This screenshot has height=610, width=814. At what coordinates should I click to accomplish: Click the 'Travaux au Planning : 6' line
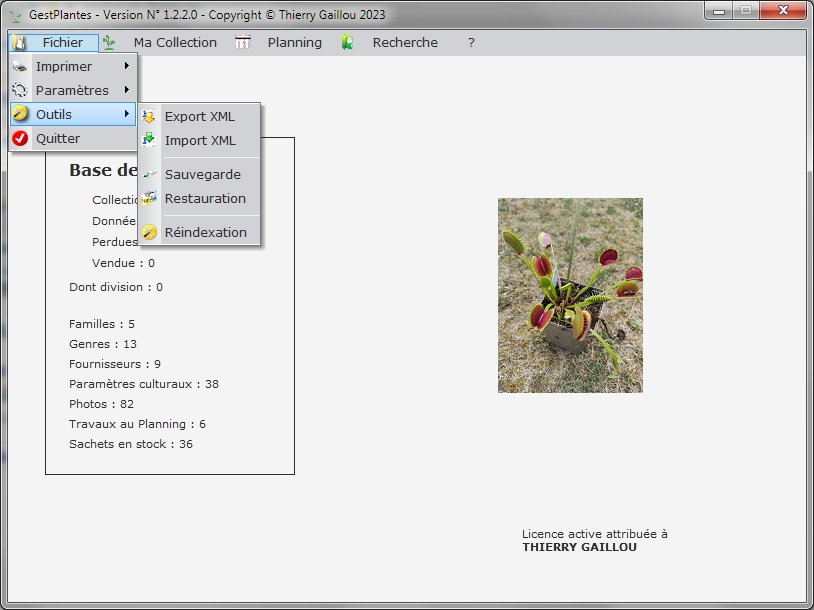137,424
